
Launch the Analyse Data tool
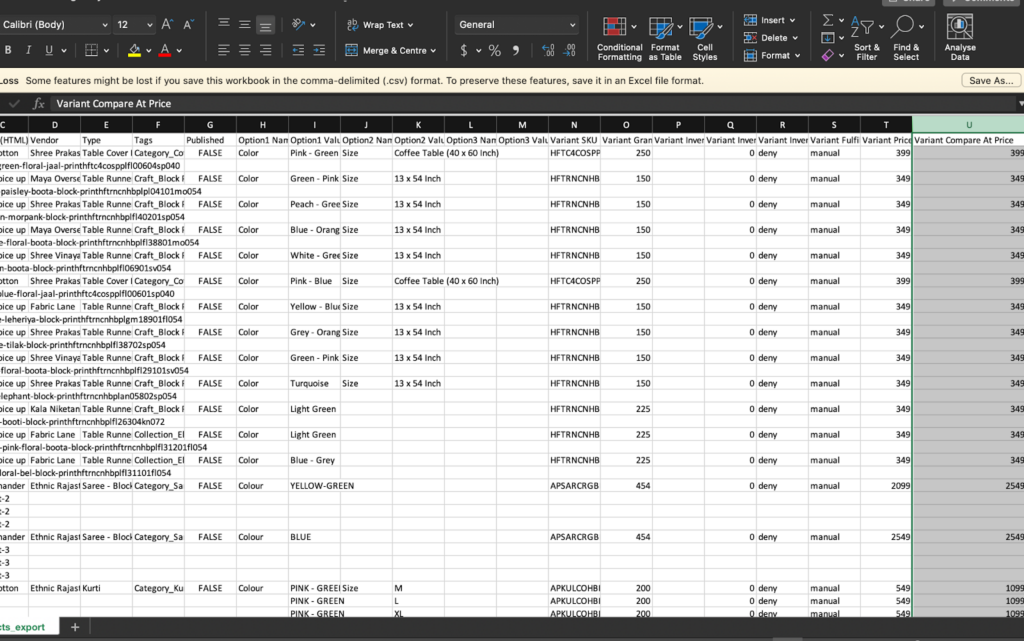(960, 39)
